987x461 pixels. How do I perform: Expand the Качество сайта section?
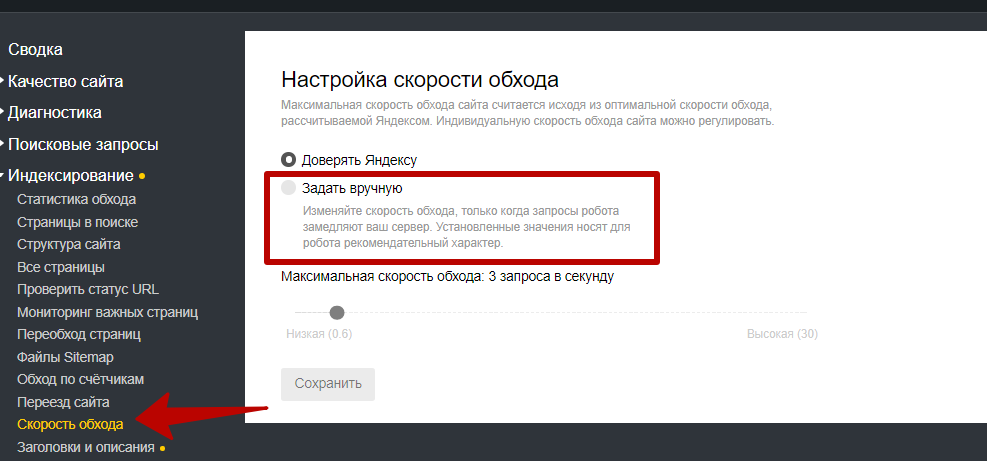(65, 81)
